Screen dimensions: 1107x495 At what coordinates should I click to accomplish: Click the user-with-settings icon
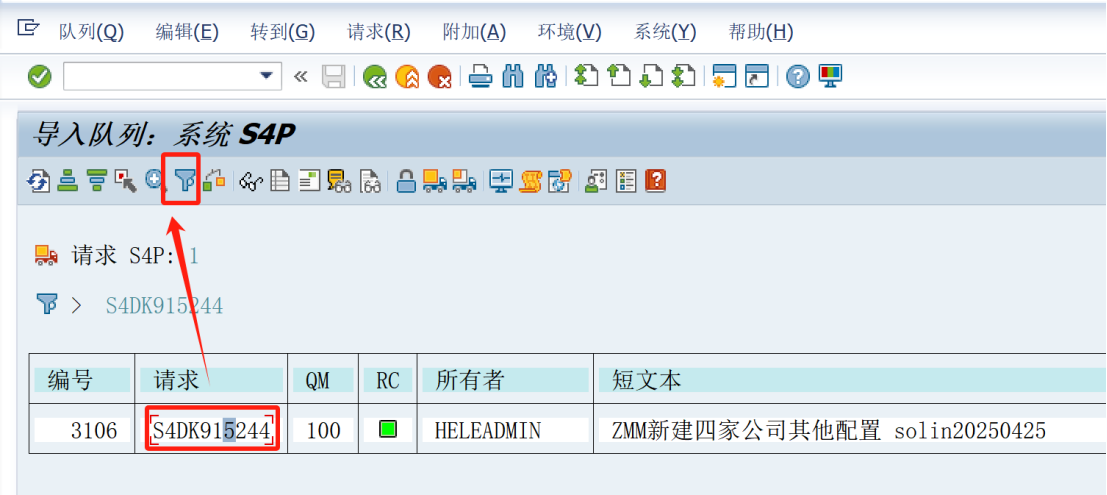597,181
